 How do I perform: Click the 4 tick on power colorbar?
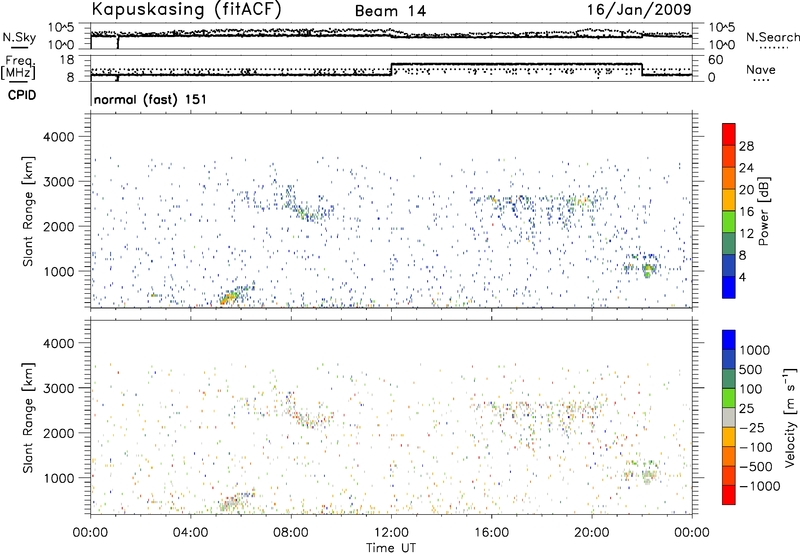tap(742, 277)
